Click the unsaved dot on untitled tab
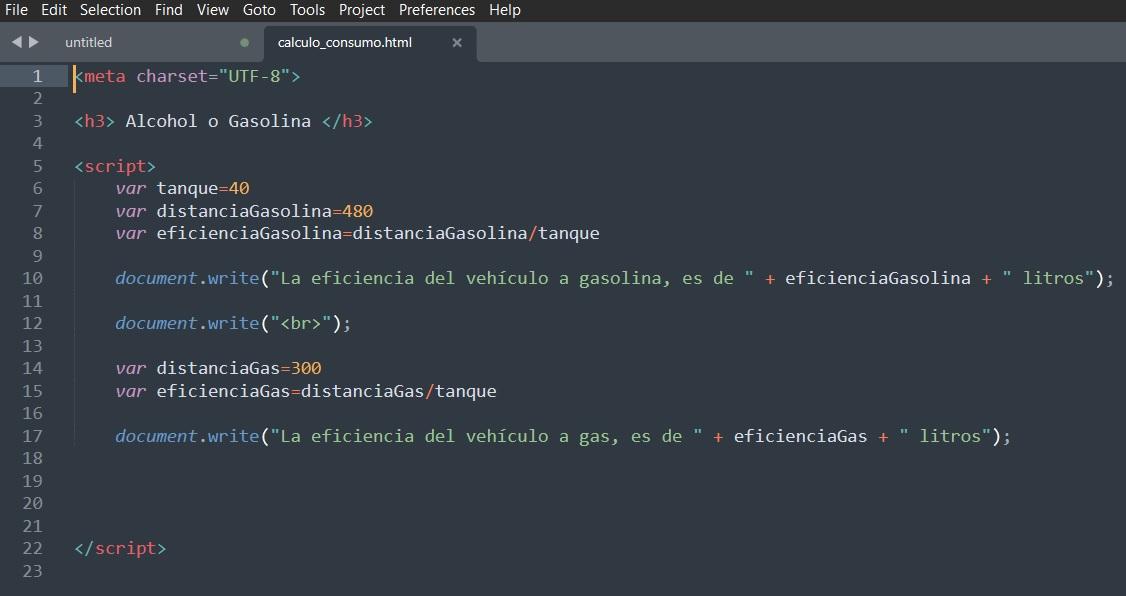 (244, 42)
